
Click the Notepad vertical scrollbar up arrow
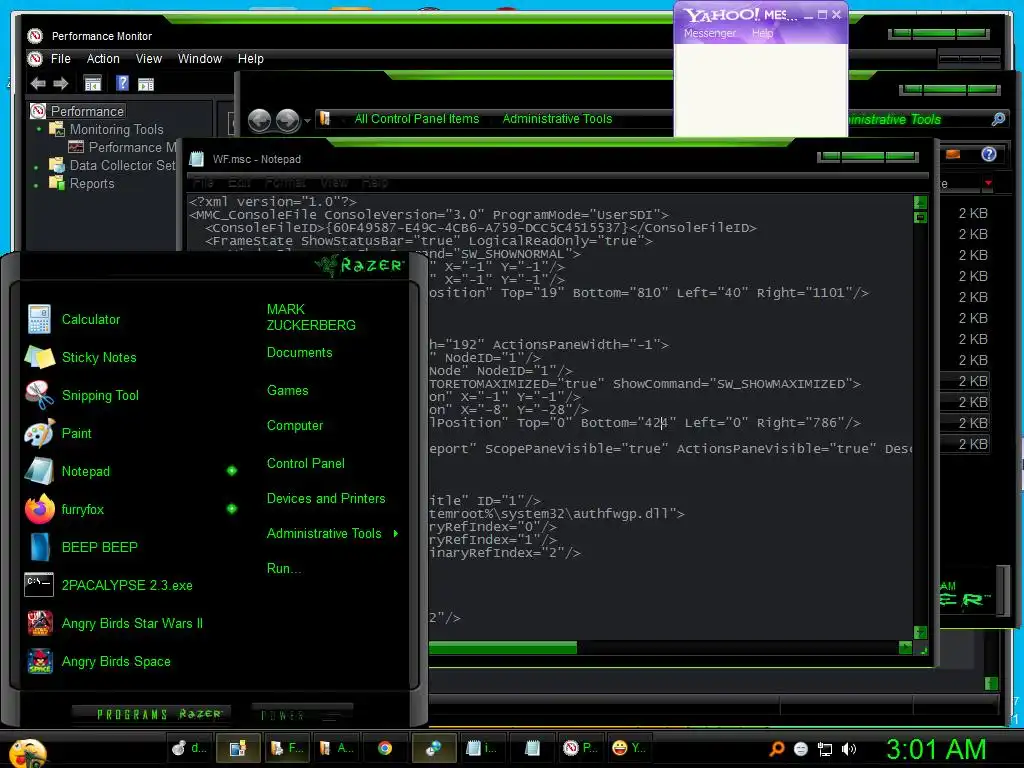coord(920,202)
